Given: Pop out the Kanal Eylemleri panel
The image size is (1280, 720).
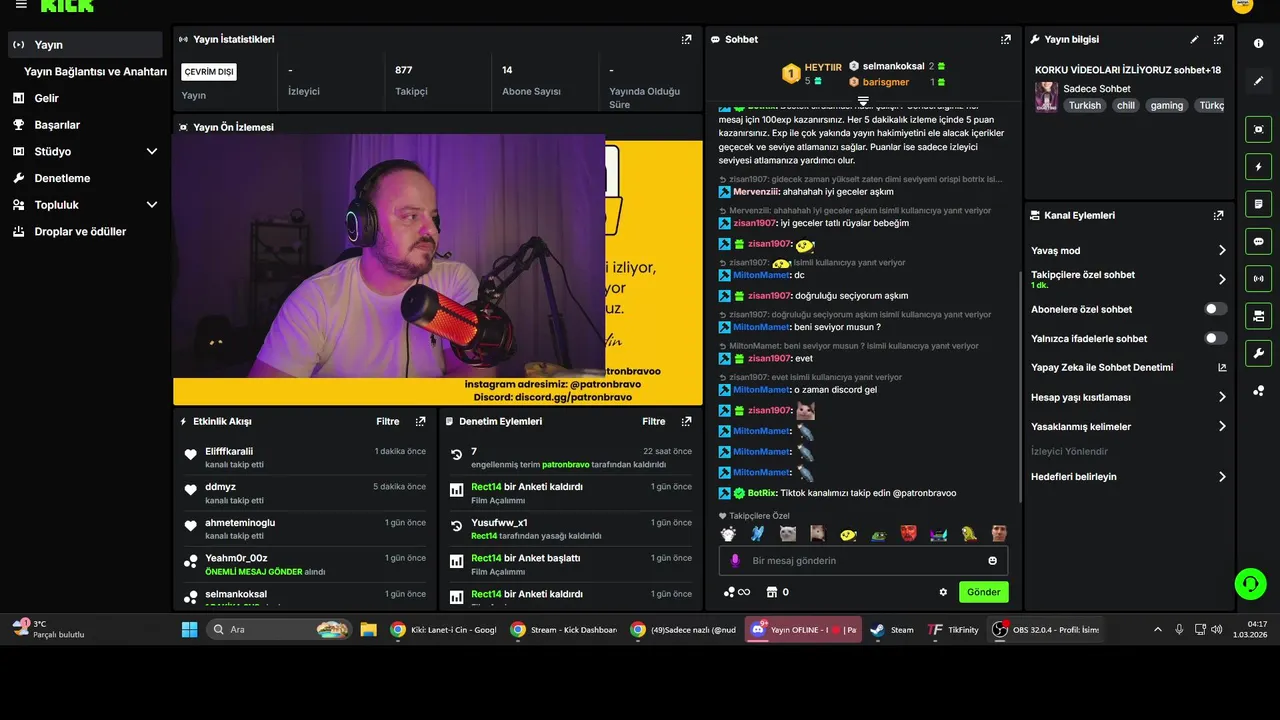Looking at the screenshot, I should pyautogui.click(x=1218, y=215).
